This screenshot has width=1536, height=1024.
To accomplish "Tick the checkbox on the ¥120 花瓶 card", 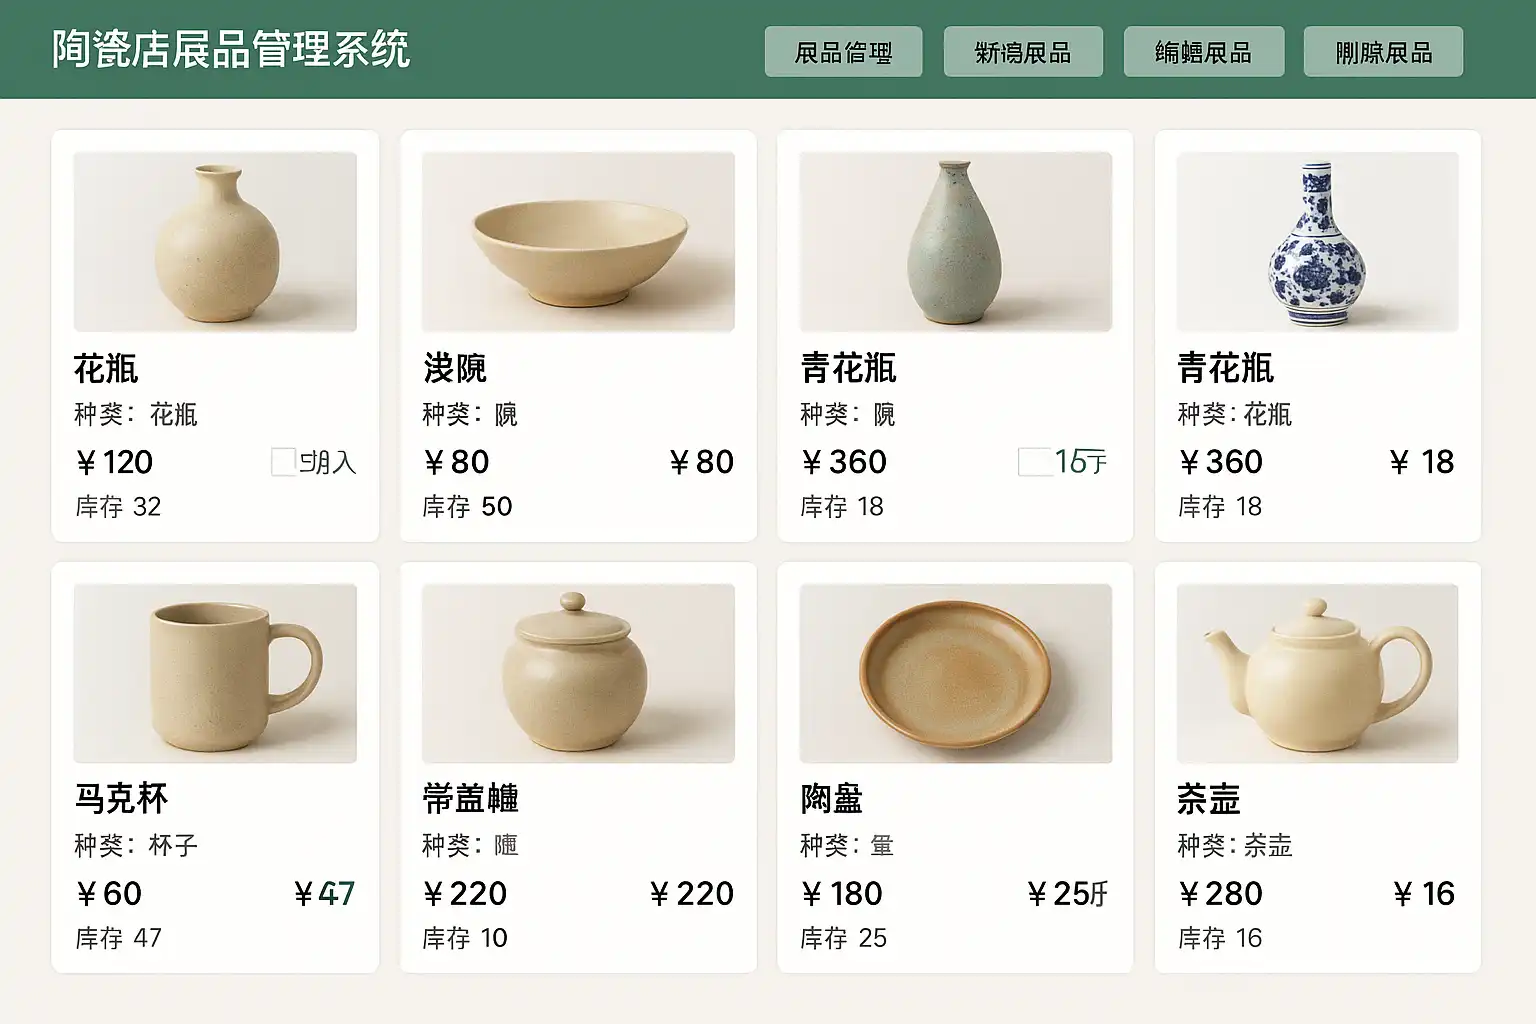I will pos(284,462).
